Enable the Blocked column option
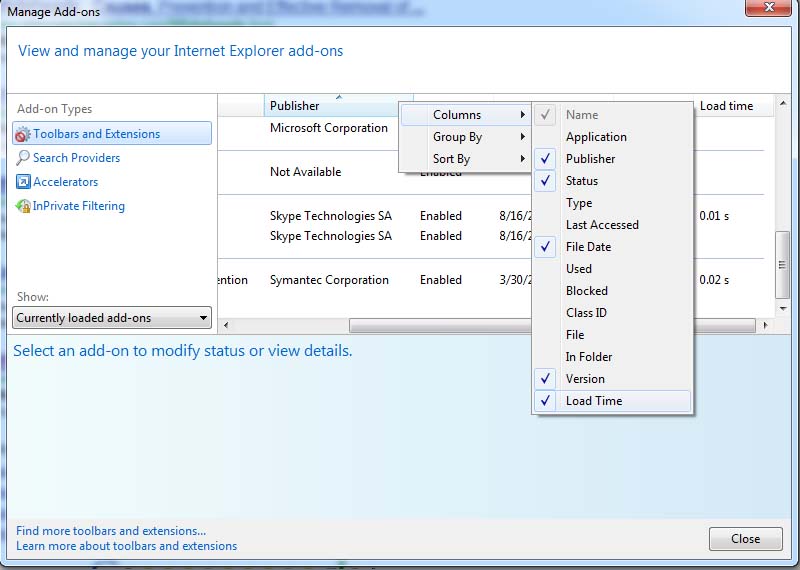Screen dimensions: 800x570 (612, 290)
